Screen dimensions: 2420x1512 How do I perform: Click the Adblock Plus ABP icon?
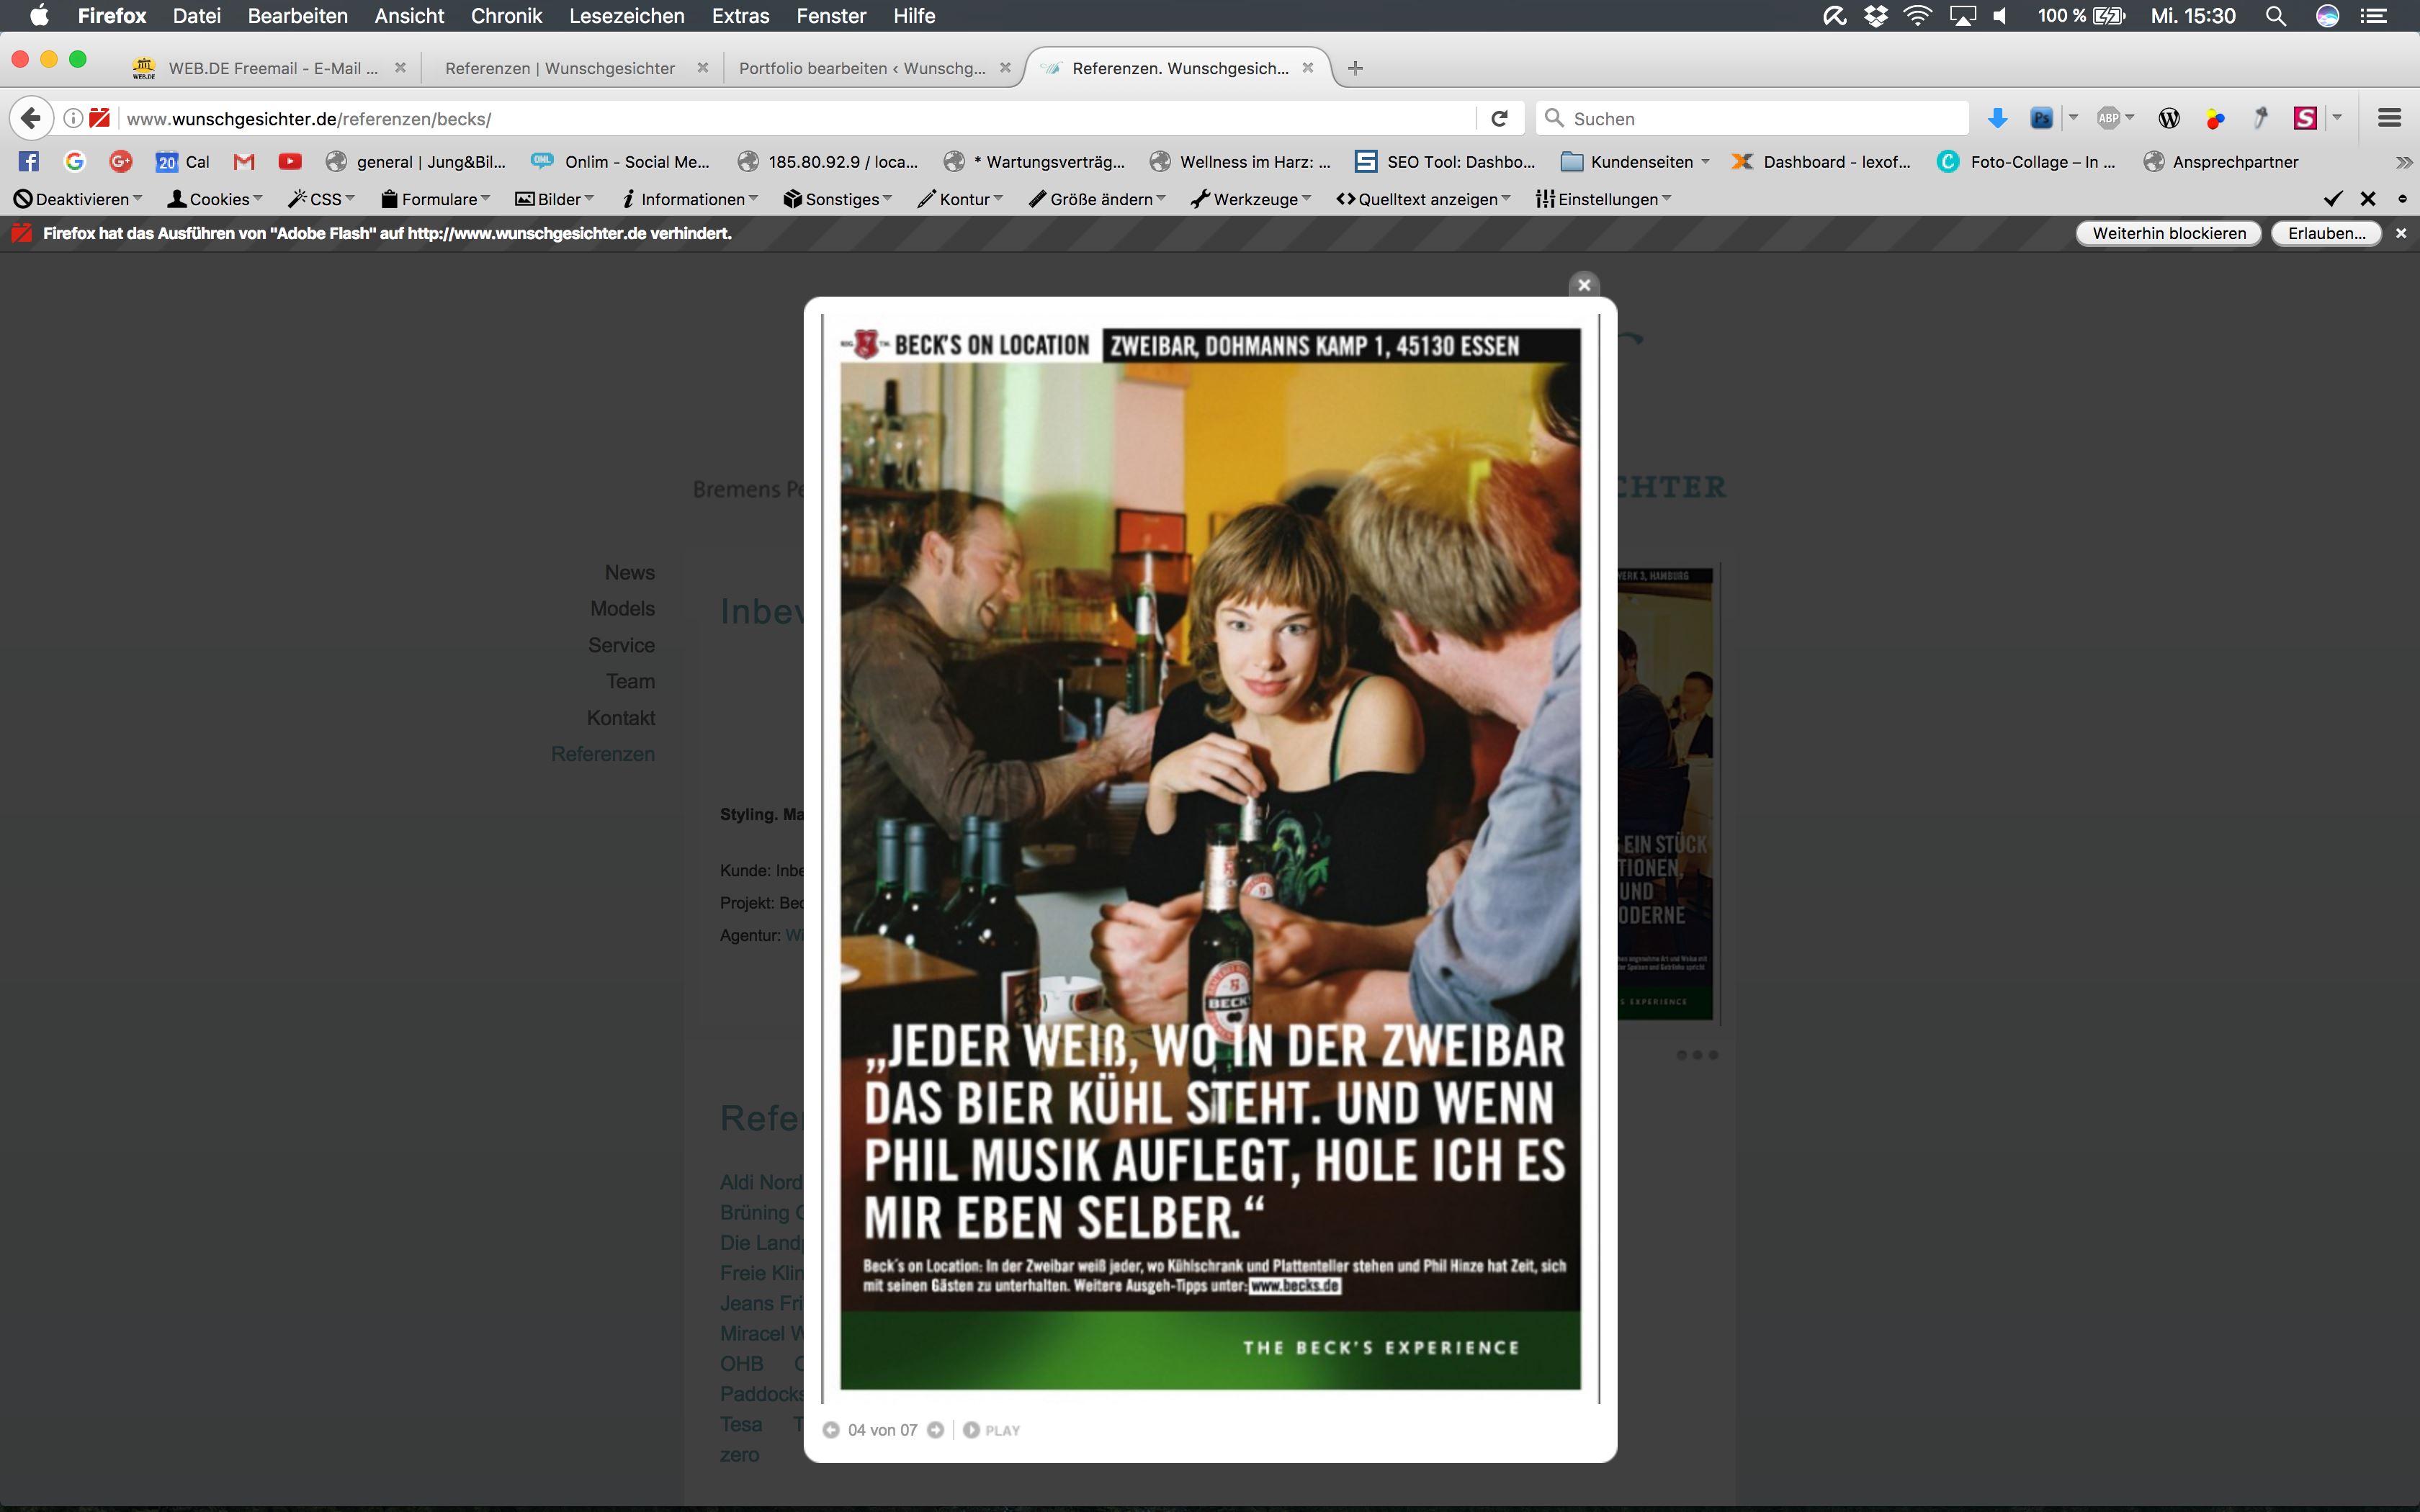click(2108, 118)
